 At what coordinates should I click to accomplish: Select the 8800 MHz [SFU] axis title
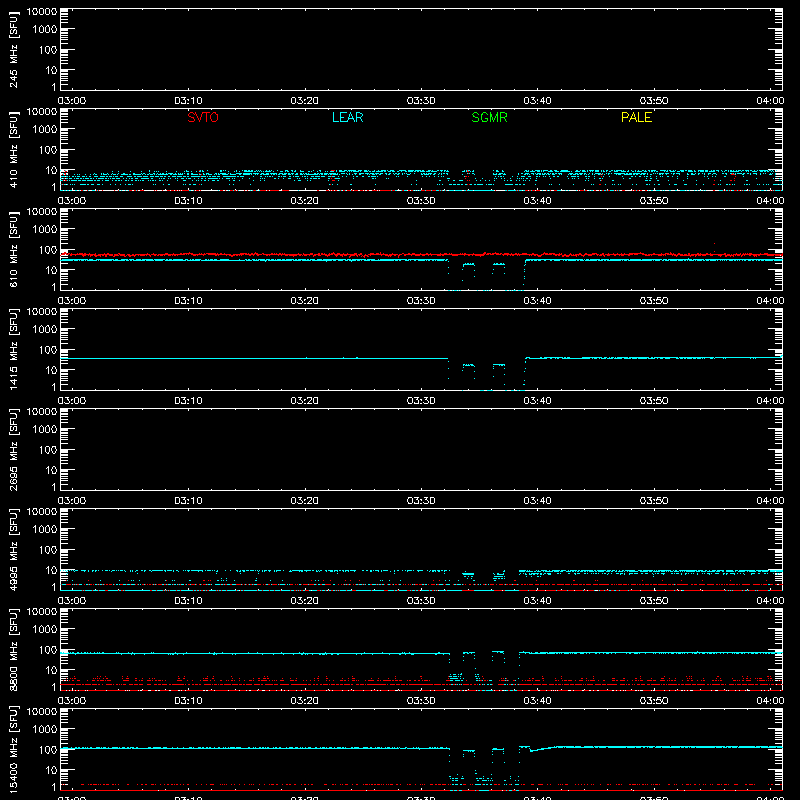click(x=13, y=649)
